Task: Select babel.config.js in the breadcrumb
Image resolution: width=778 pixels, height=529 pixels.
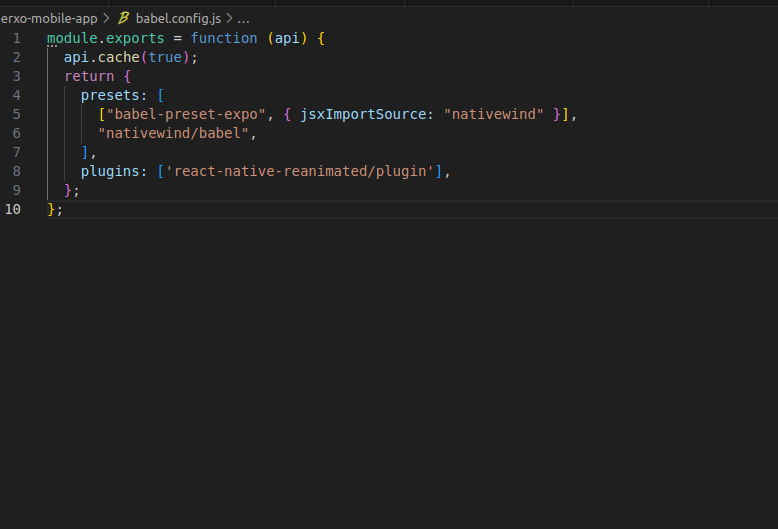Action: (x=178, y=18)
